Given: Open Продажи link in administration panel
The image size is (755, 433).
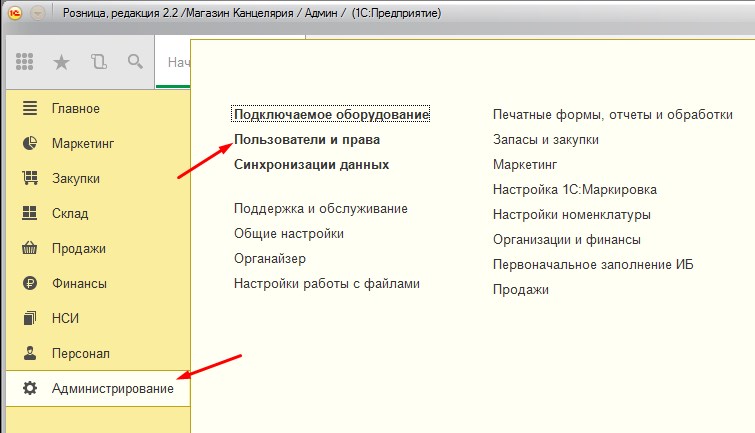Looking at the screenshot, I should point(521,290).
